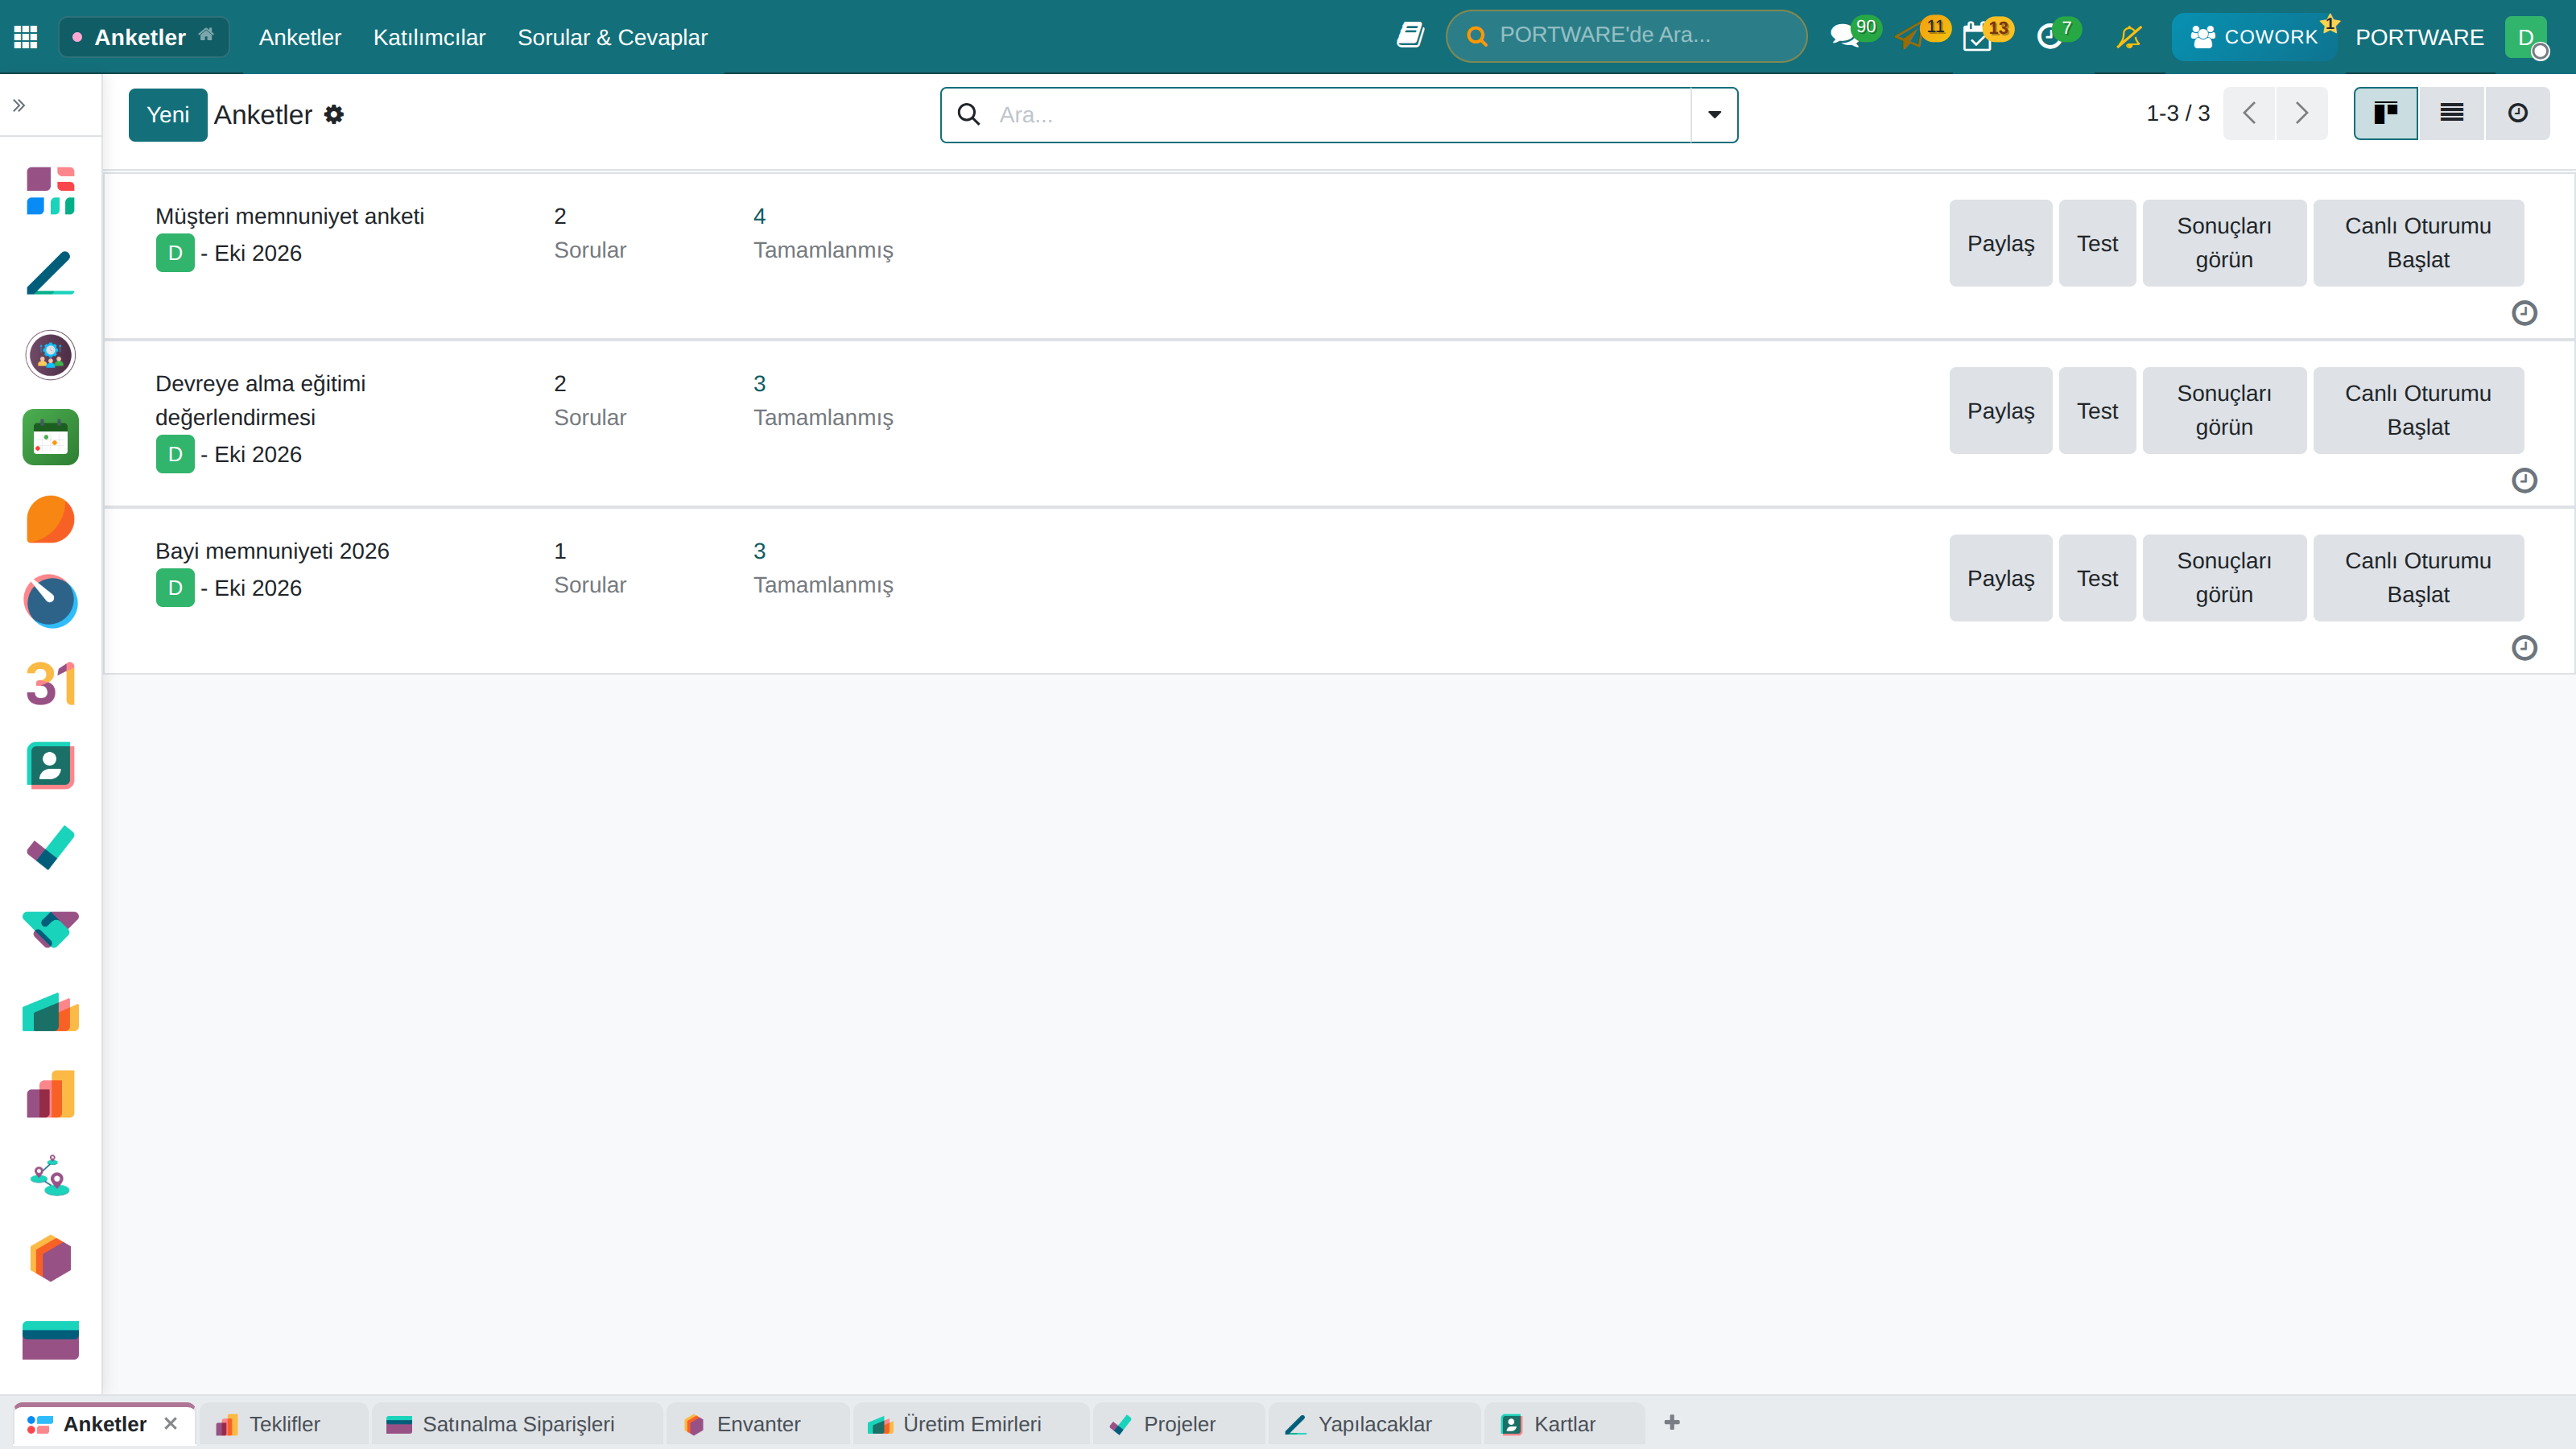Go to next page of records

pos(2301,113)
